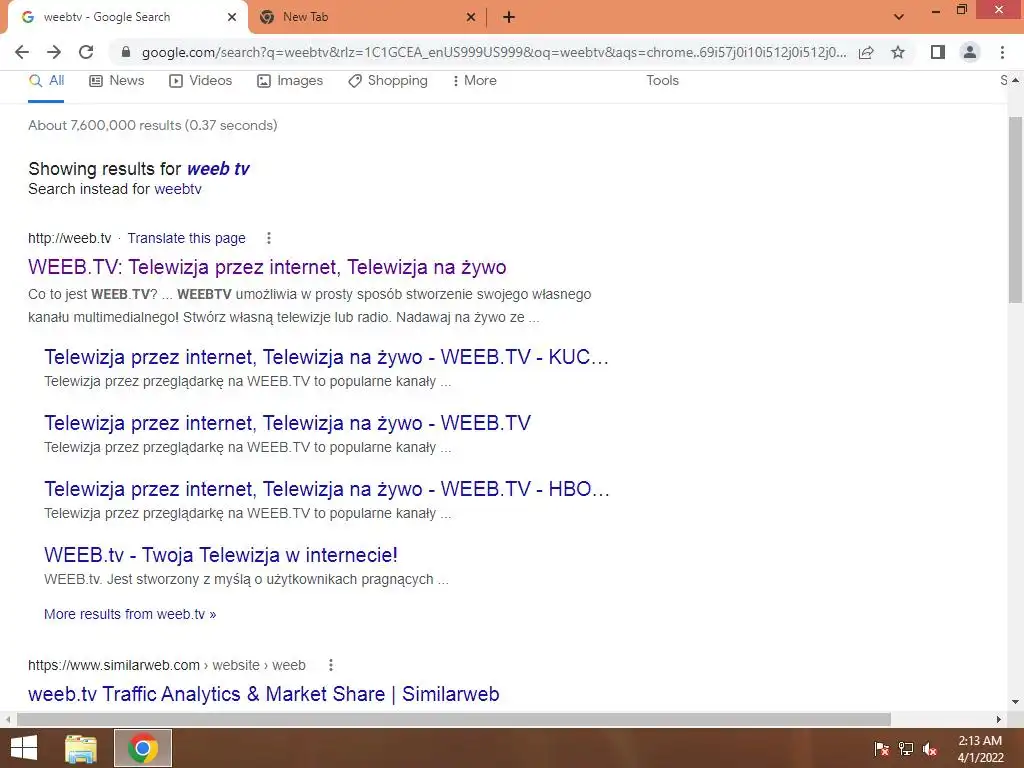Click More results from weeb.tv
The height and width of the screenshot is (768, 1024).
(130, 615)
